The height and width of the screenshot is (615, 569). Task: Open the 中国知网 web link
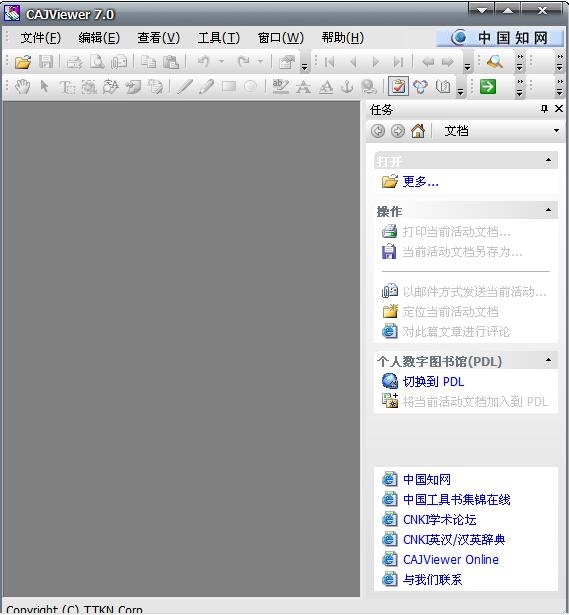point(427,479)
